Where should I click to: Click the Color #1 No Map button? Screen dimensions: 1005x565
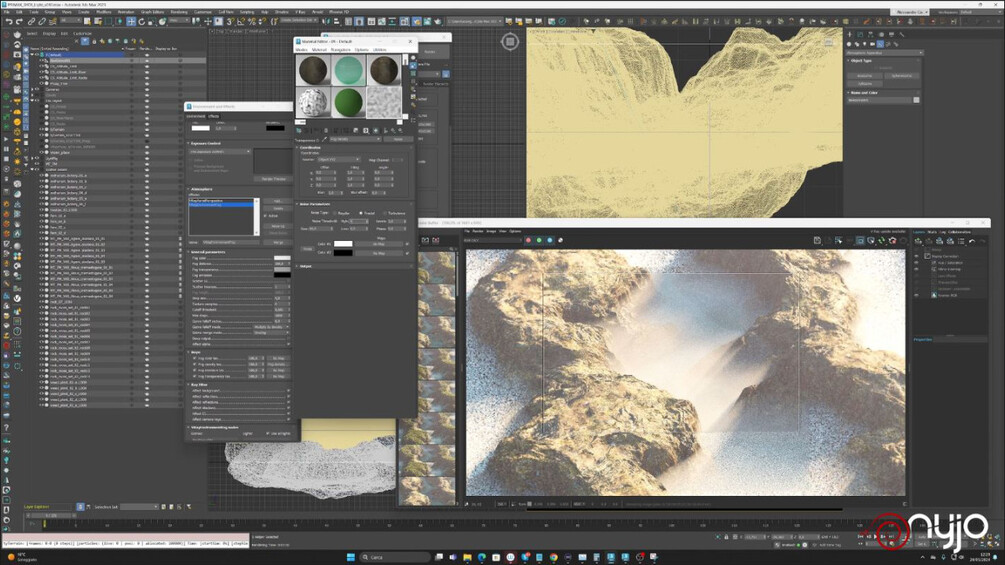coord(379,244)
